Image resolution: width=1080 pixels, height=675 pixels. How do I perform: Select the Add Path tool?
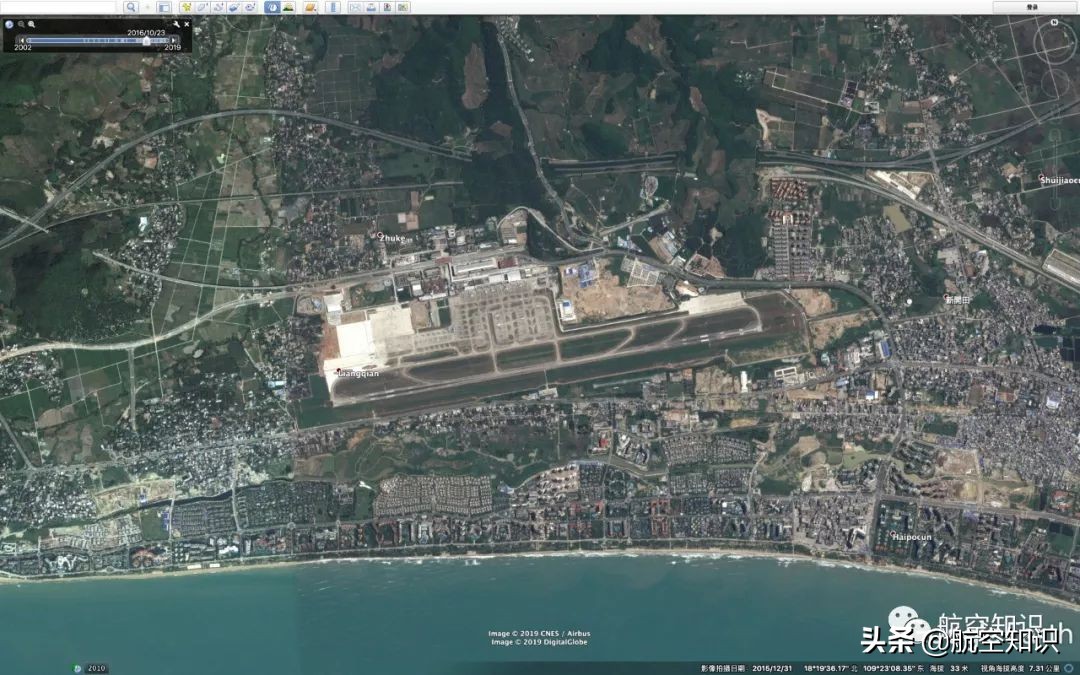(218, 7)
